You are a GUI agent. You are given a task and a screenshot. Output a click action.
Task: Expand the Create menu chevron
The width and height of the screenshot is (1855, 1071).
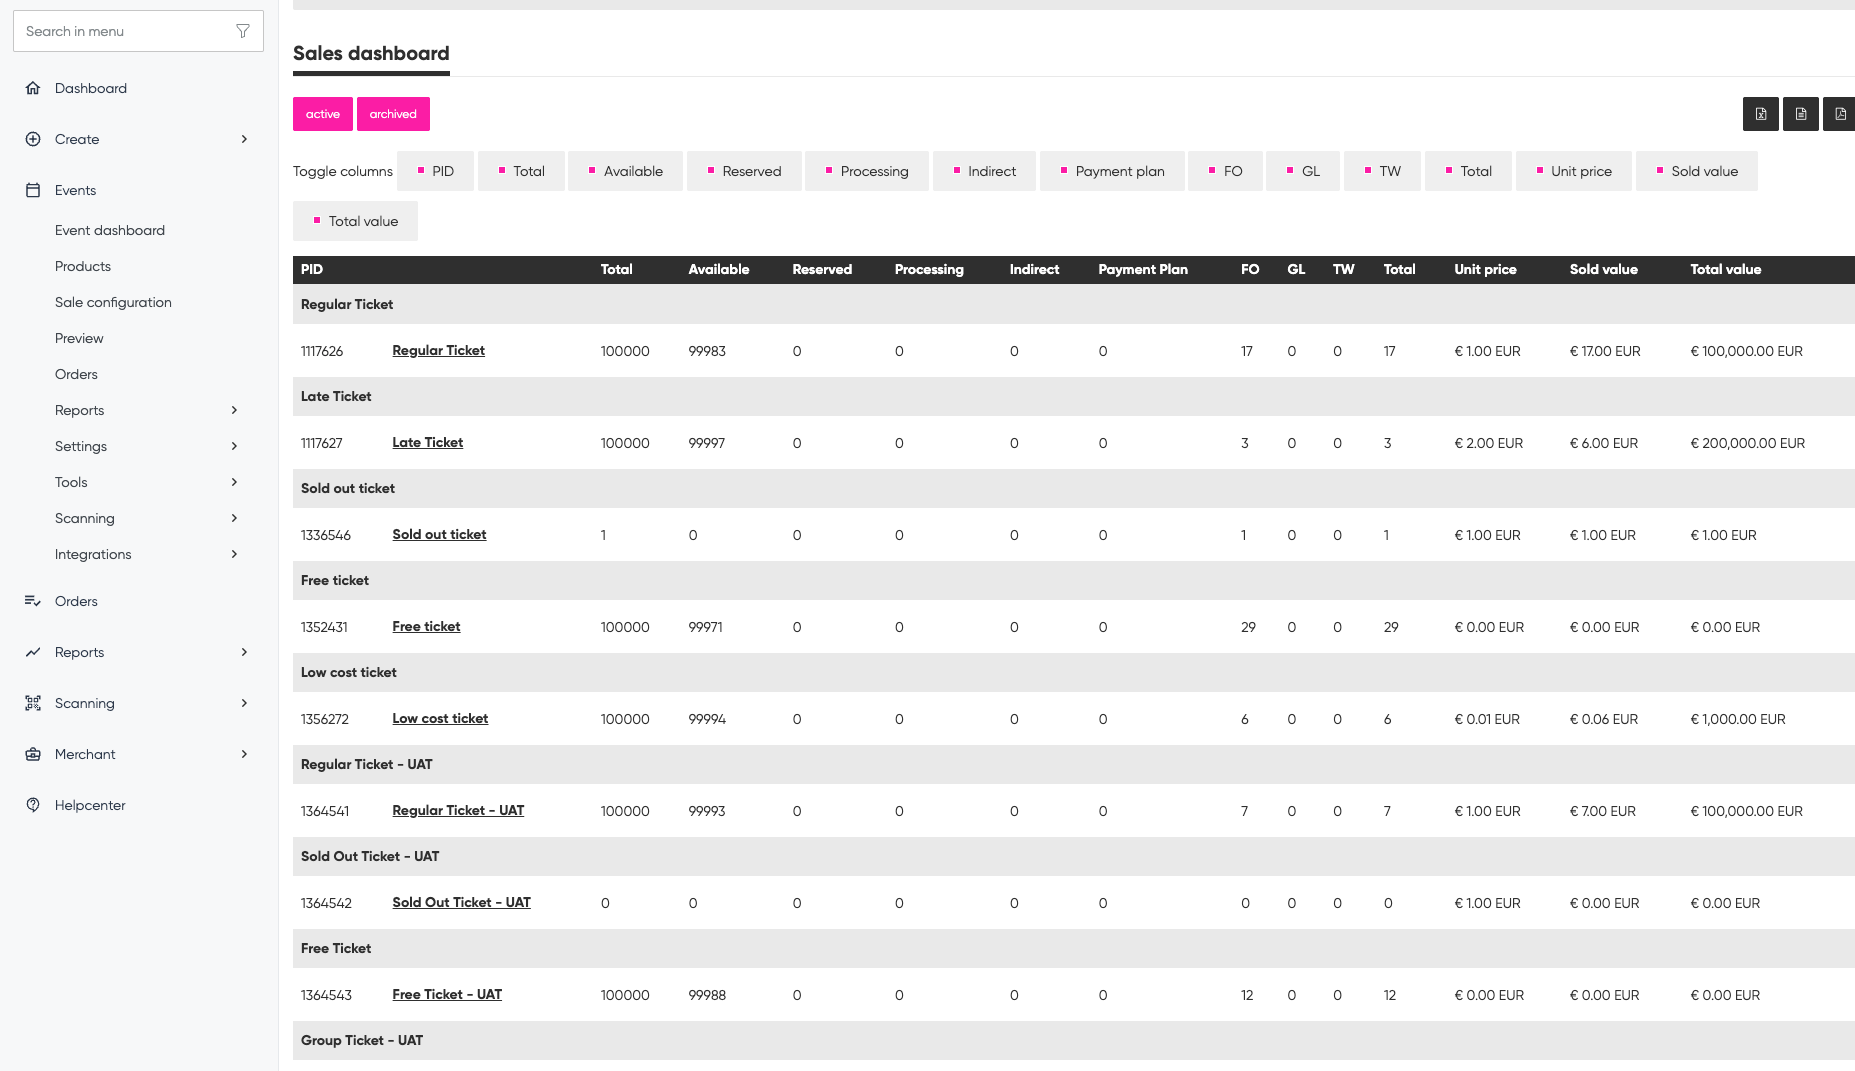tap(244, 139)
